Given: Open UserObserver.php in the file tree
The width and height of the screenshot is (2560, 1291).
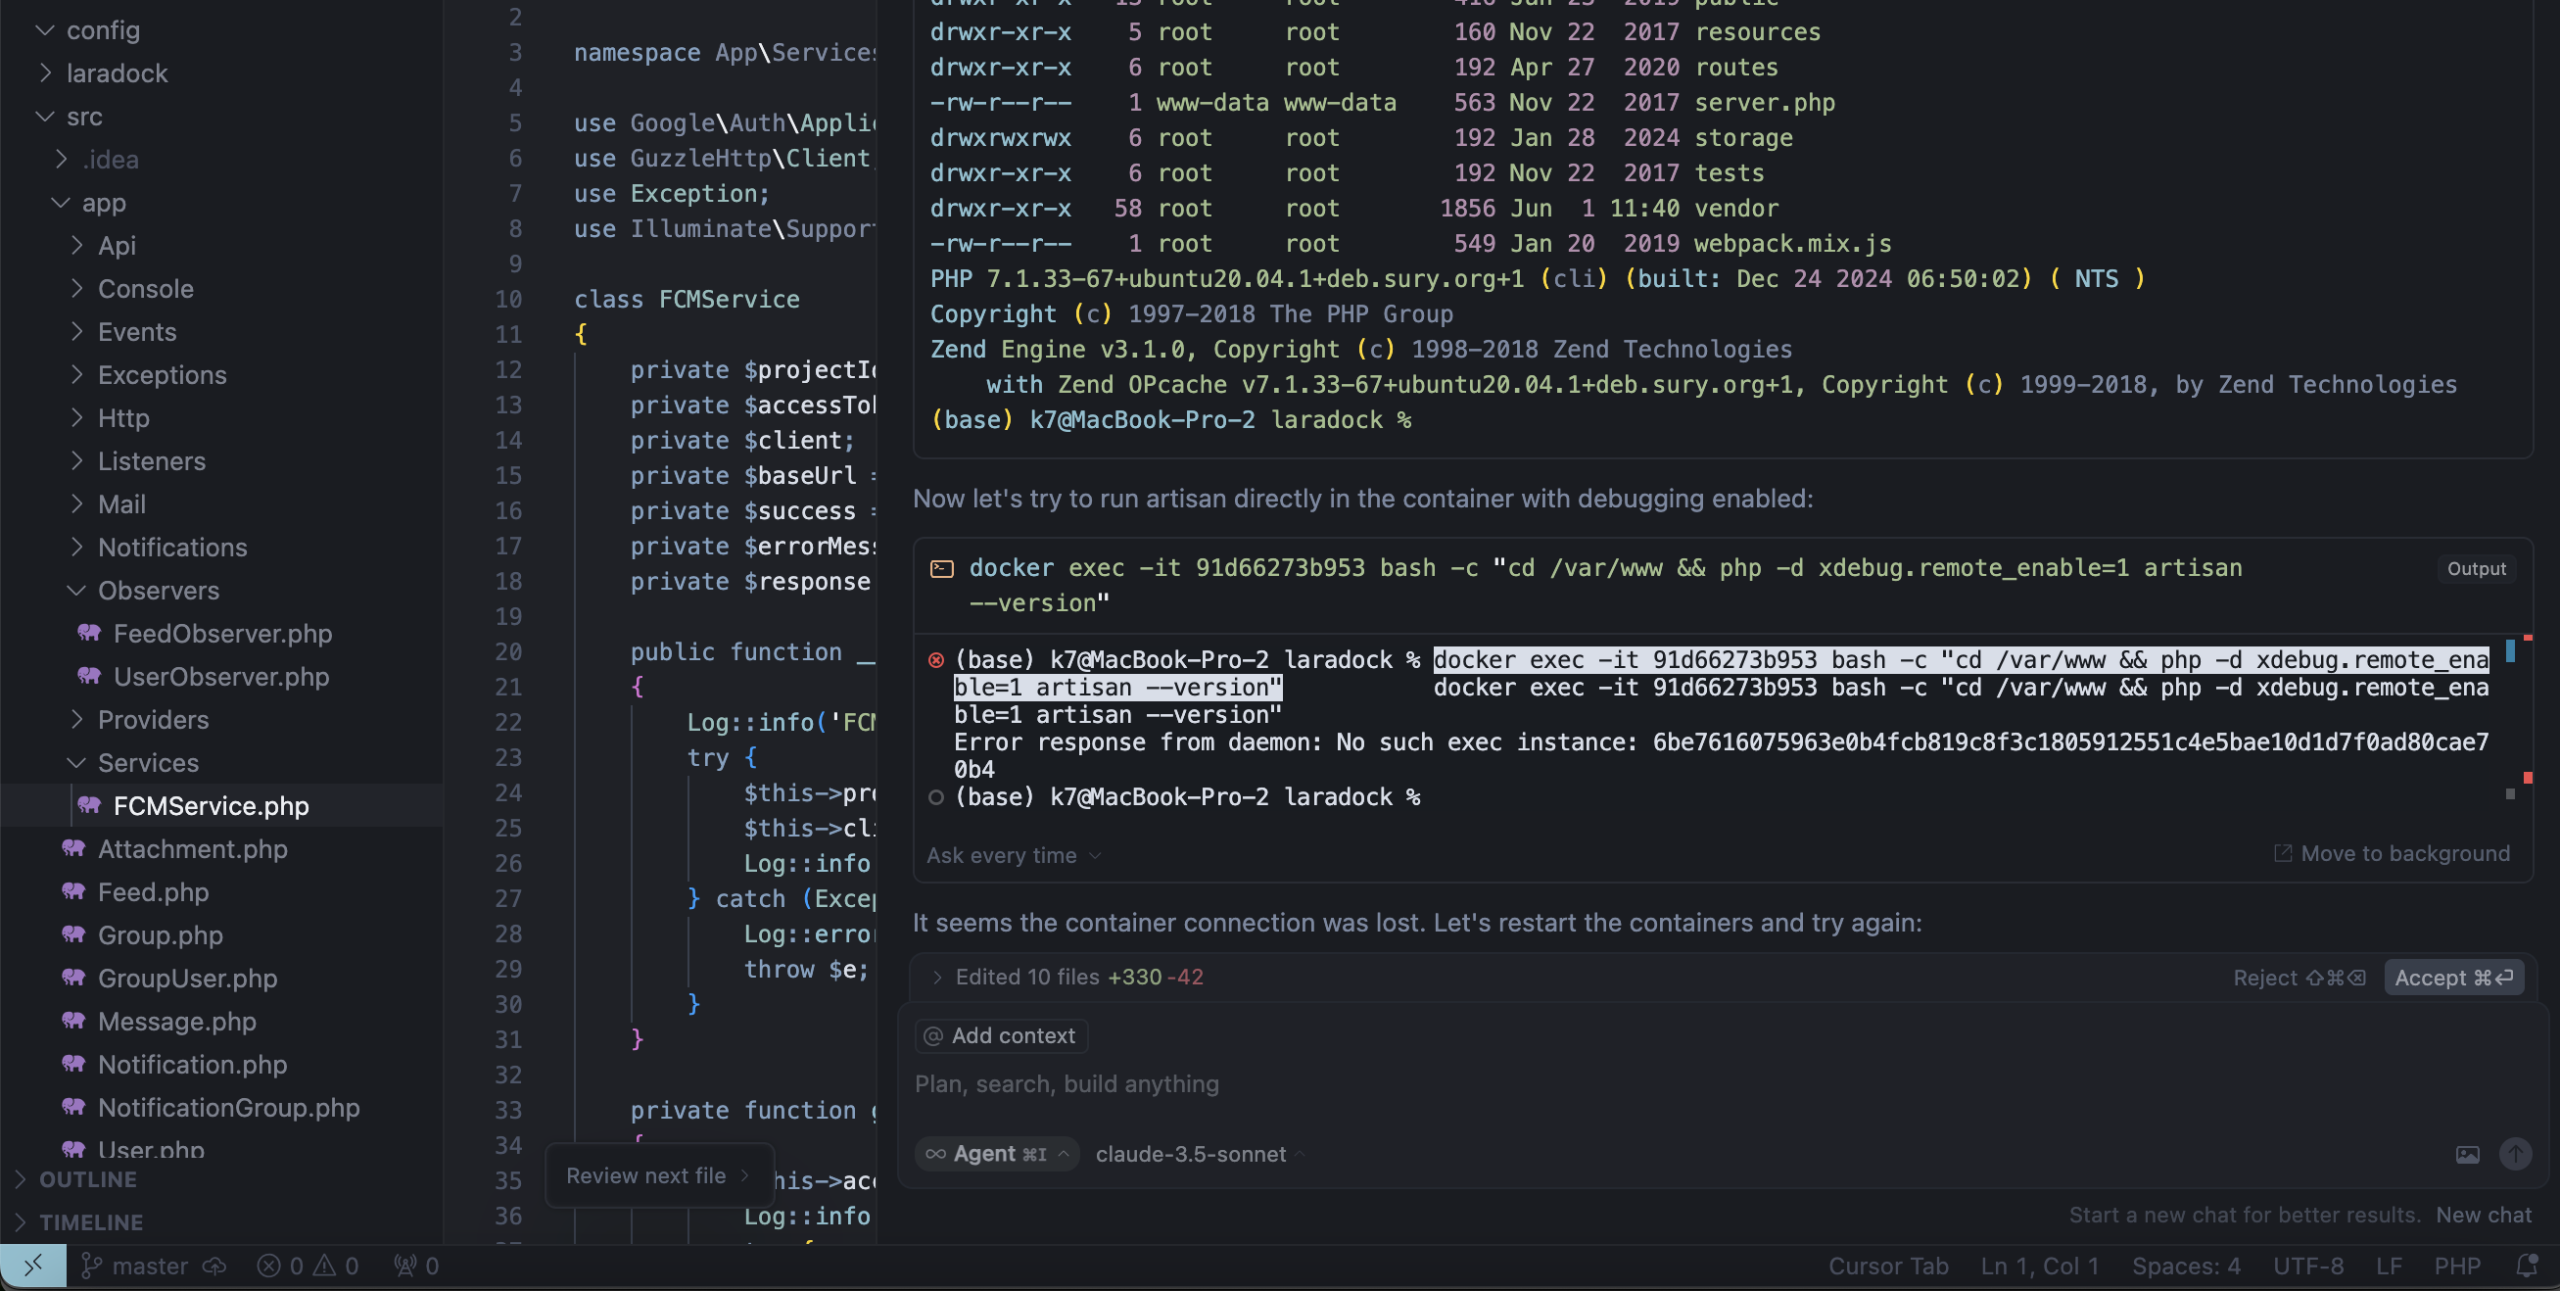Looking at the screenshot, I should (x=221, y=677).
